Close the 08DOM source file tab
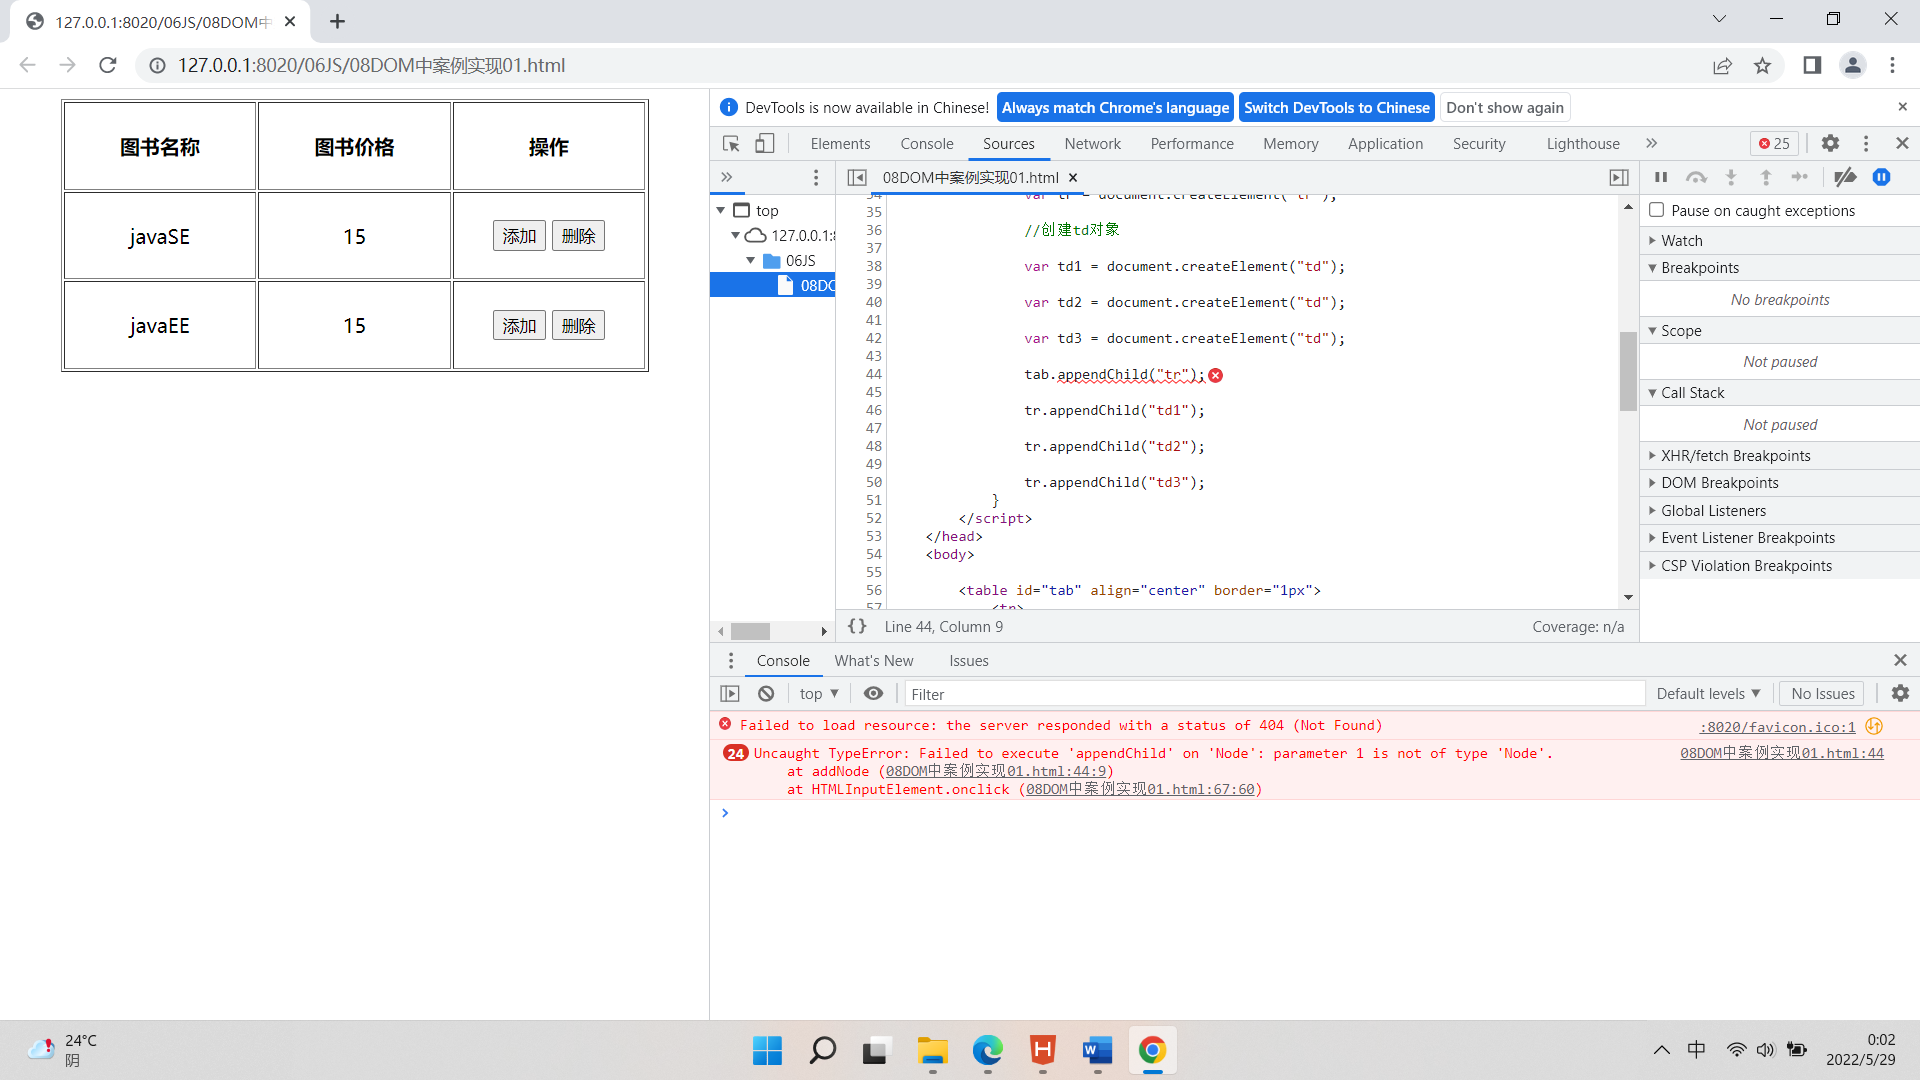The image size is (1920, 1080). pyautogui.click(x=1073, y=177)
